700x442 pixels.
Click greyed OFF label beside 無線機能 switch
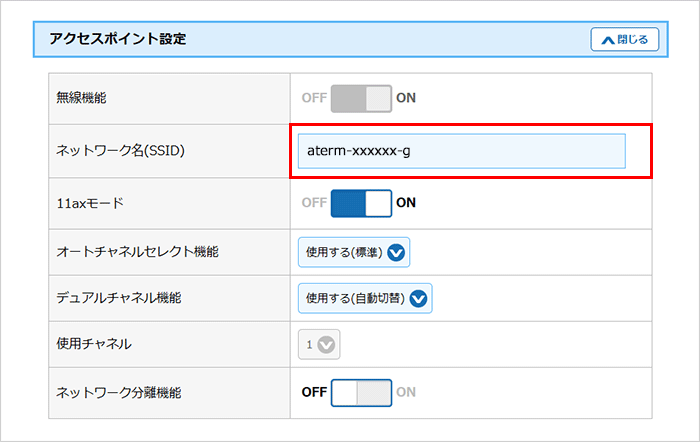tap(314, 98)
